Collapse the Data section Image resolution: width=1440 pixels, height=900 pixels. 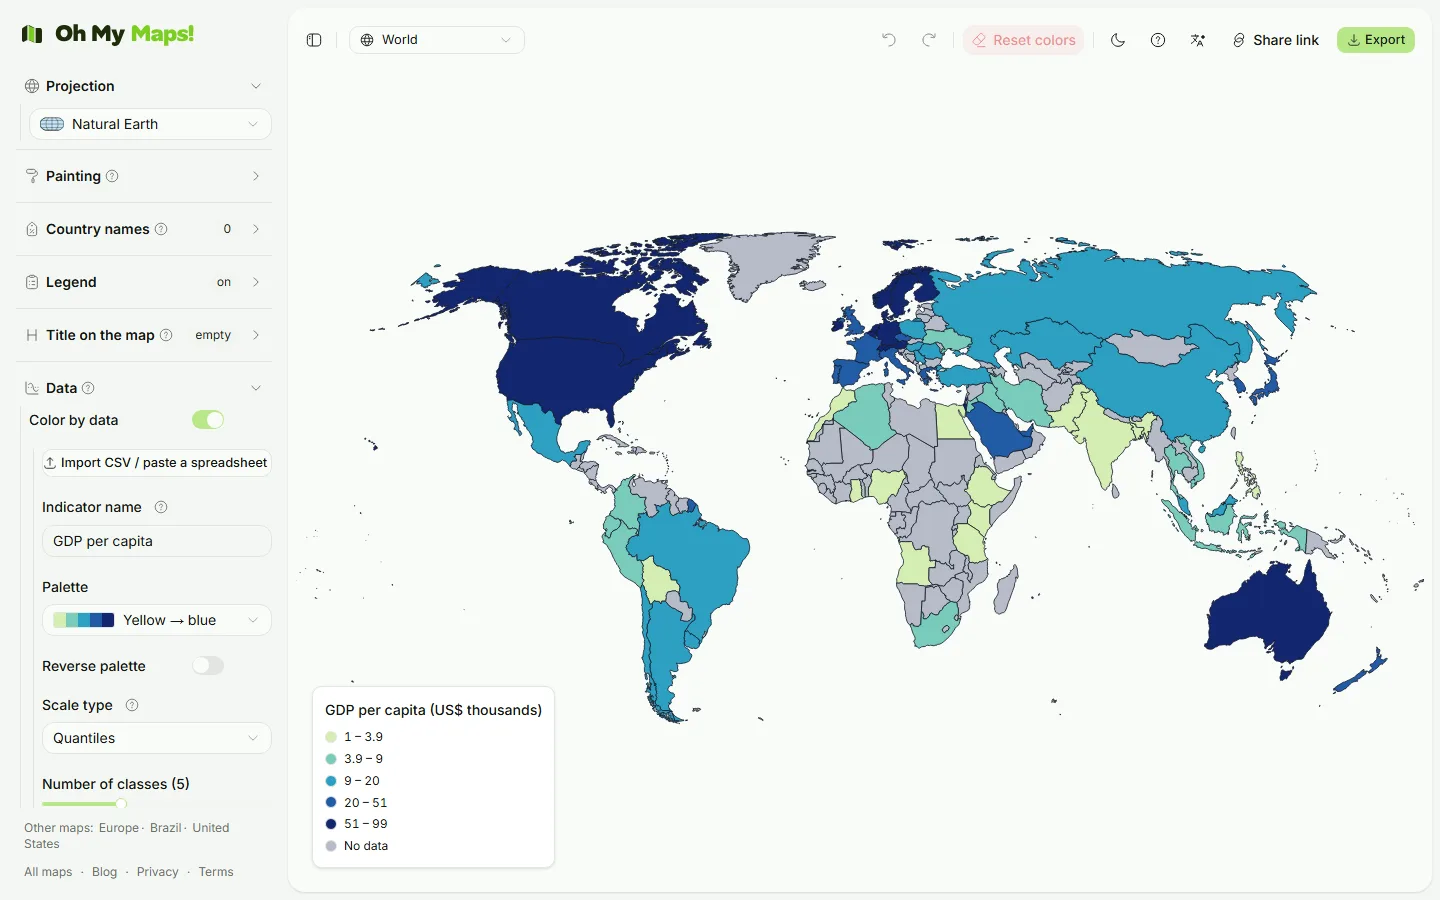click(x=144, y=388)
